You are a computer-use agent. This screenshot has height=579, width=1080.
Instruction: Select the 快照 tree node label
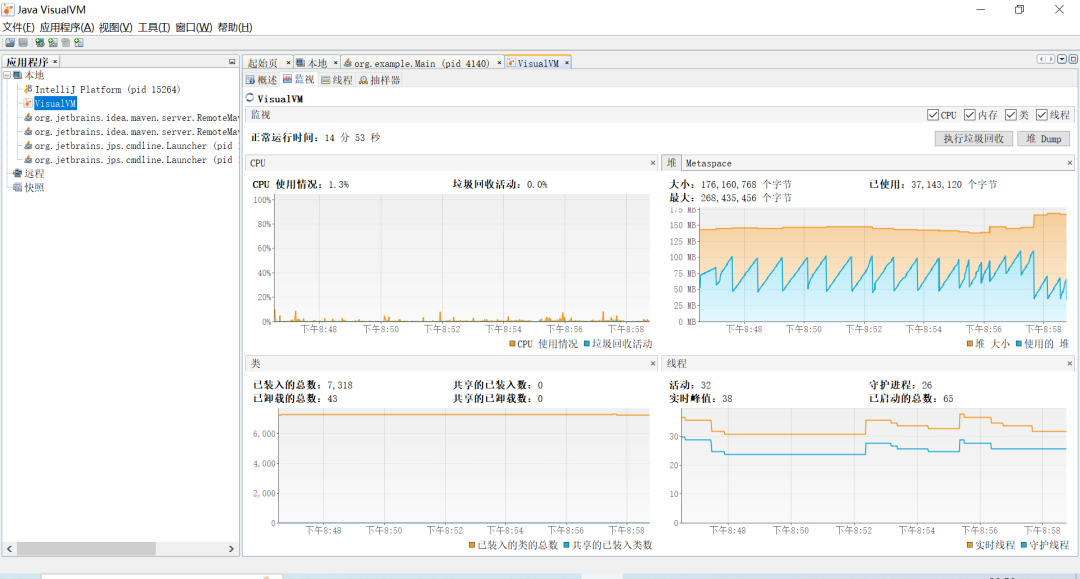pos(34,187)
